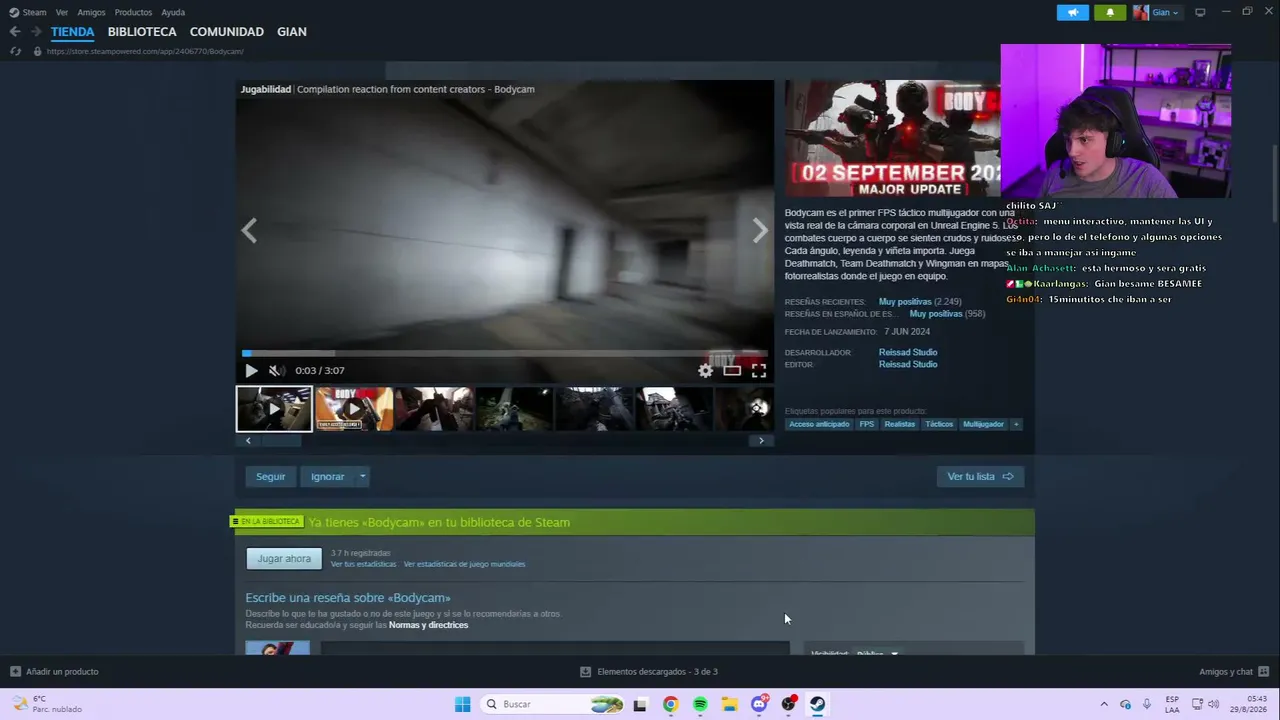Open the developer Reissad Studio link
Viewport: 1280px width, 720px height.
pyautogui.click(x=908, y=352)
